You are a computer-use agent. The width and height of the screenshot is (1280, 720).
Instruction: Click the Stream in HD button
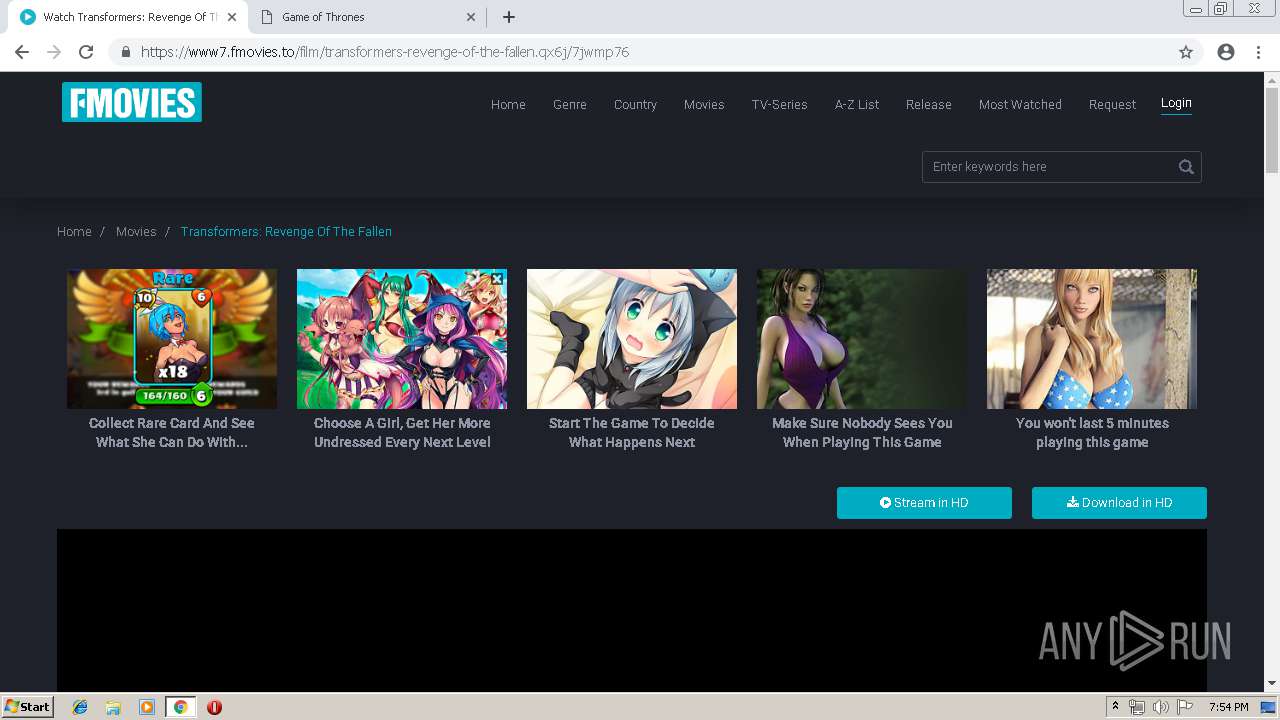coord(924,503)
